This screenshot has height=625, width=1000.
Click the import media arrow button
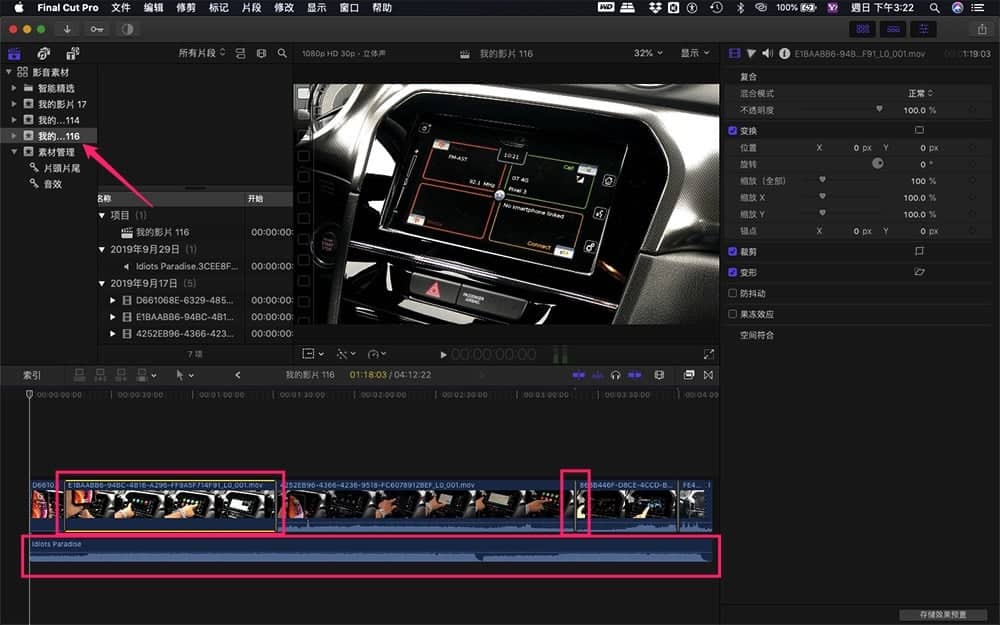tap(67, 29)
